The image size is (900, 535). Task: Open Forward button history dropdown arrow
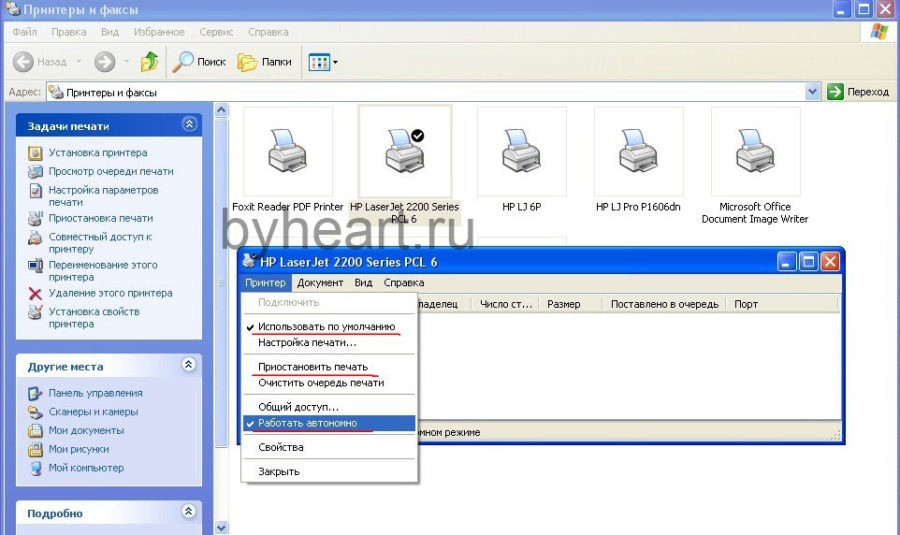tap(126, 61)
